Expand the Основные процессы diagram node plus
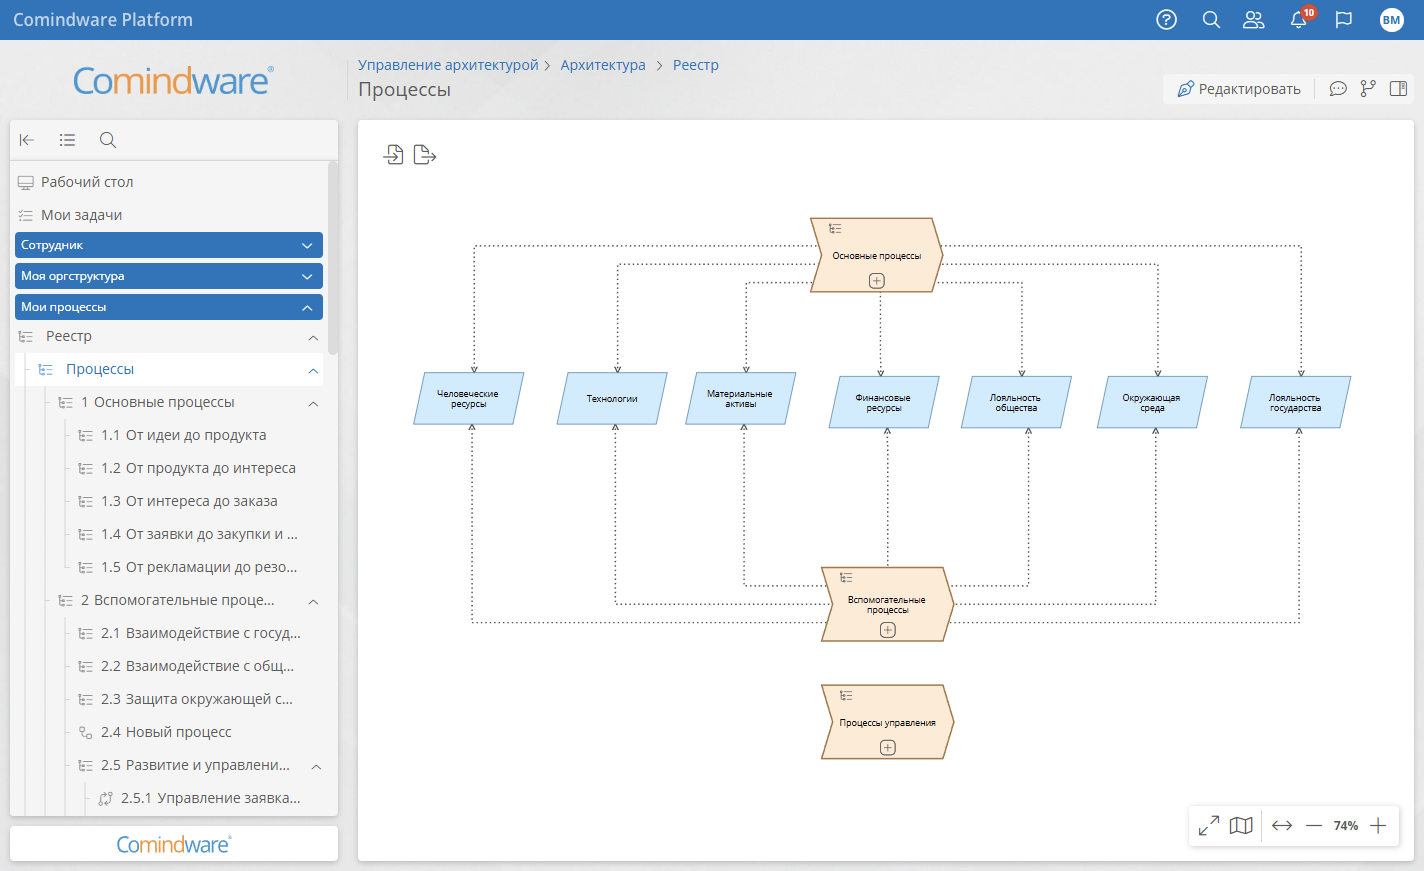Viewport: 1424px width, 871px height. click(877, 281)
